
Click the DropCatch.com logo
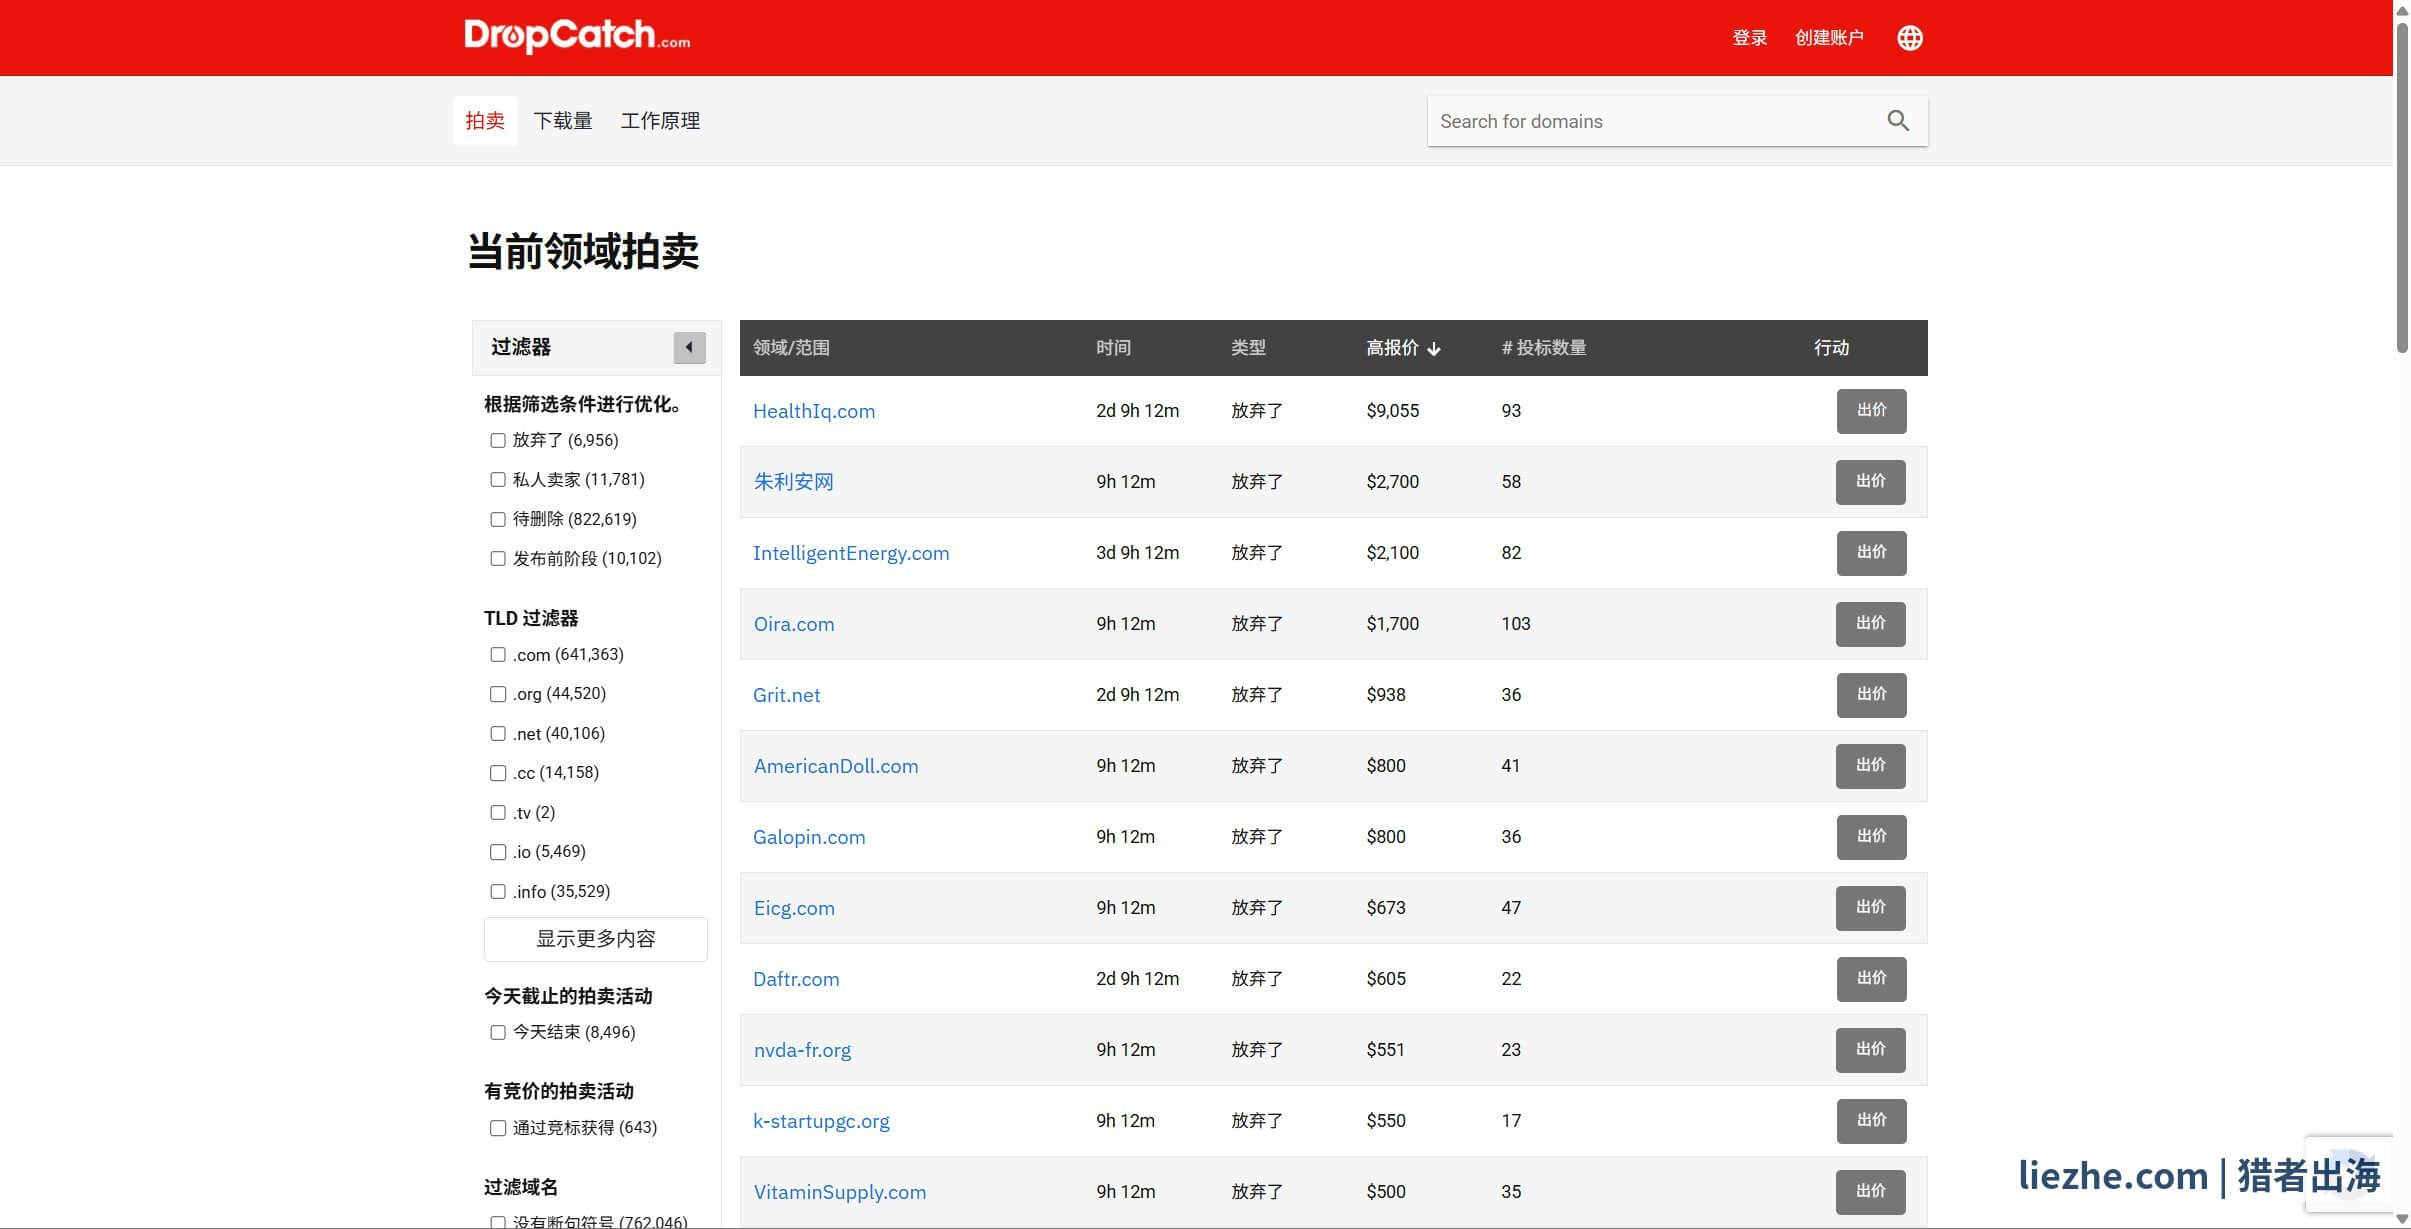pyautogui.click(x=577, y=36)
